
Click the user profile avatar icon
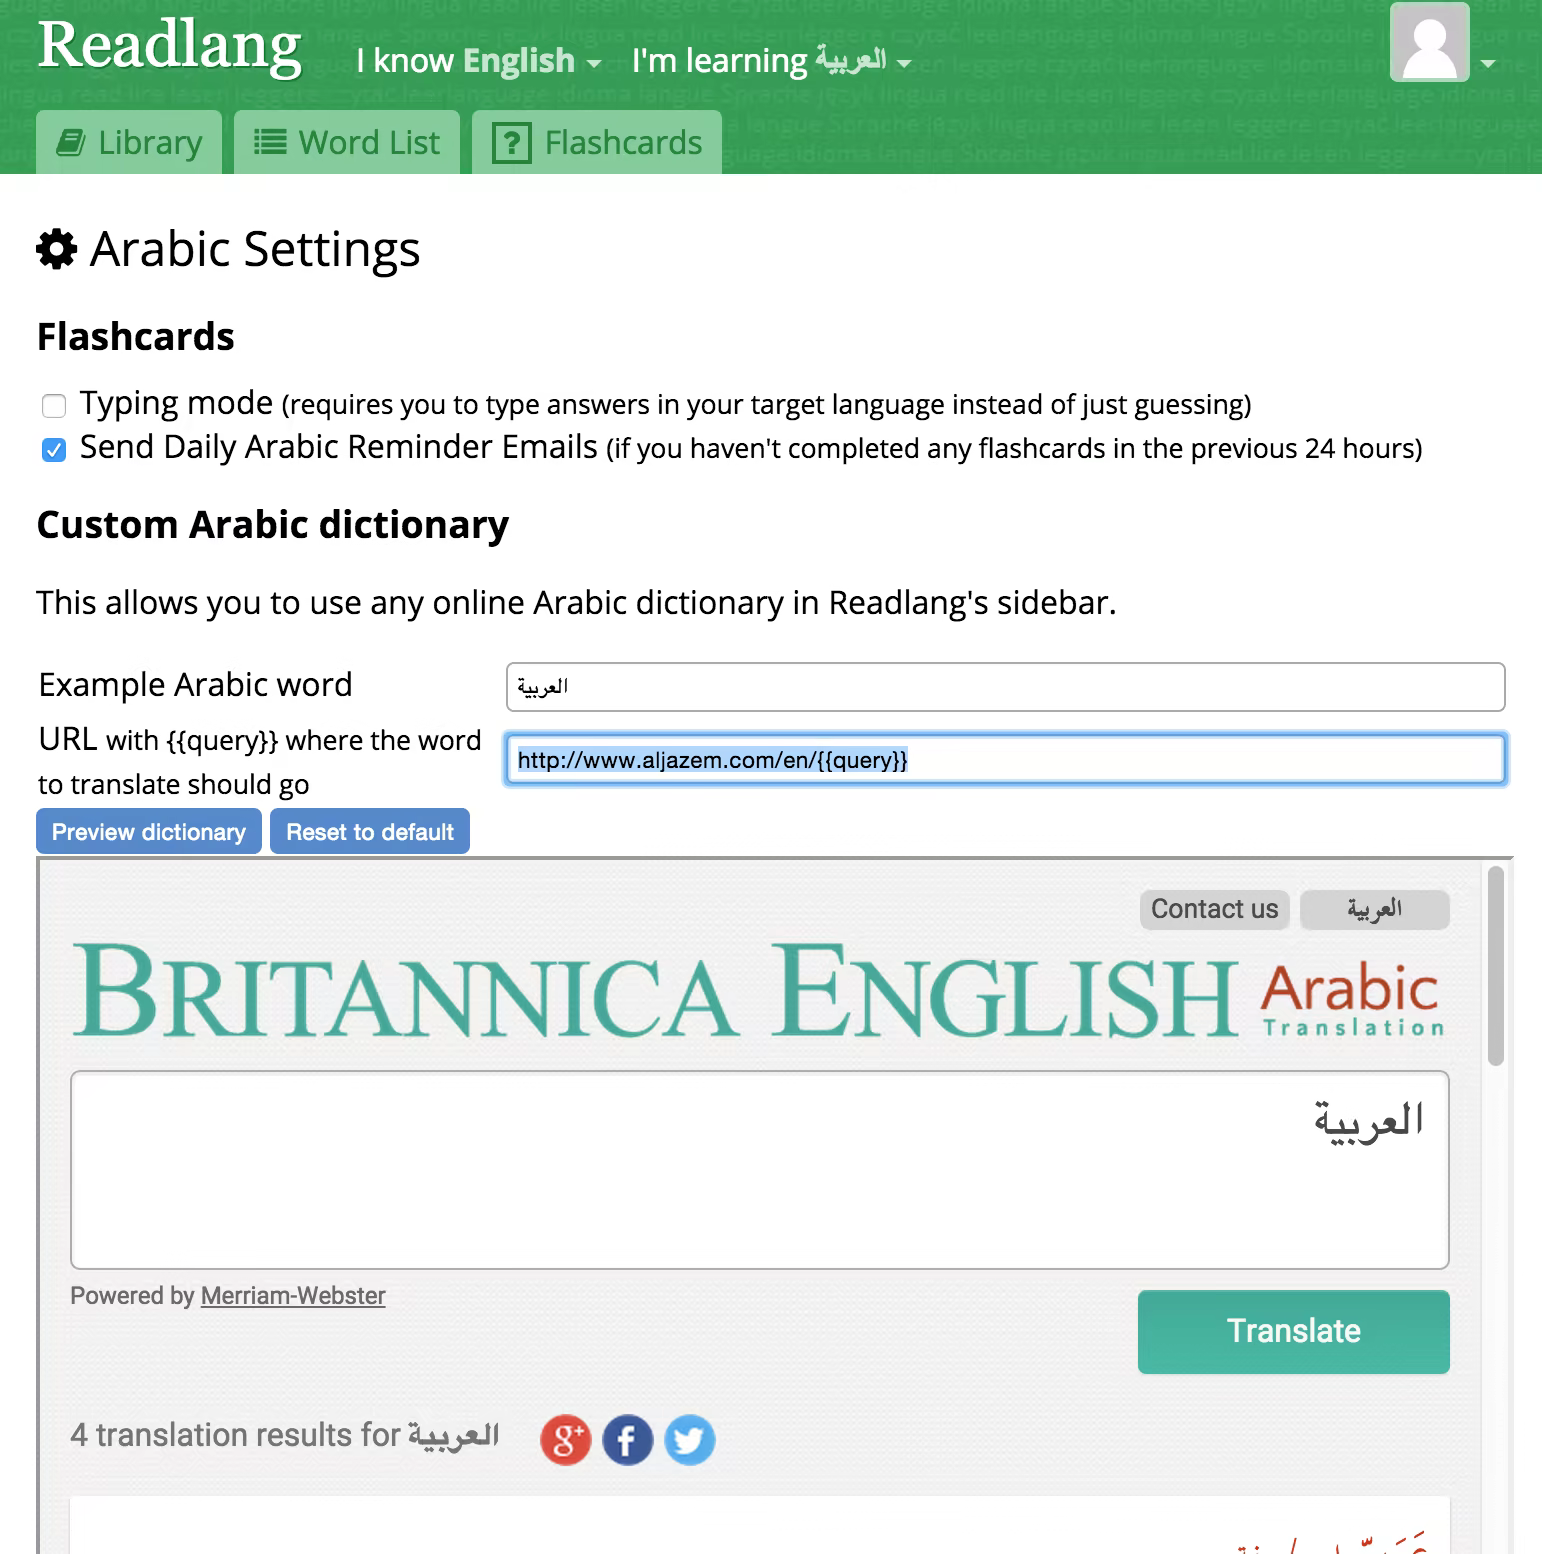tap(1429, 43)
